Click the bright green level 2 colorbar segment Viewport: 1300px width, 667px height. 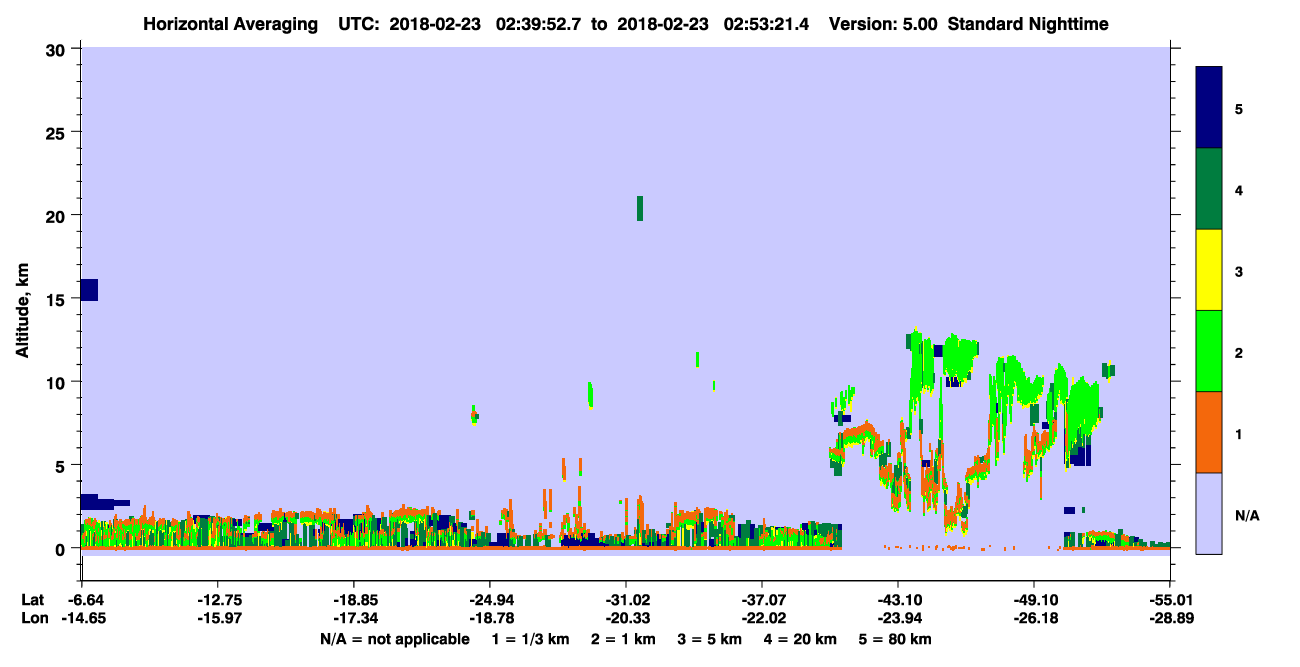1209,351
